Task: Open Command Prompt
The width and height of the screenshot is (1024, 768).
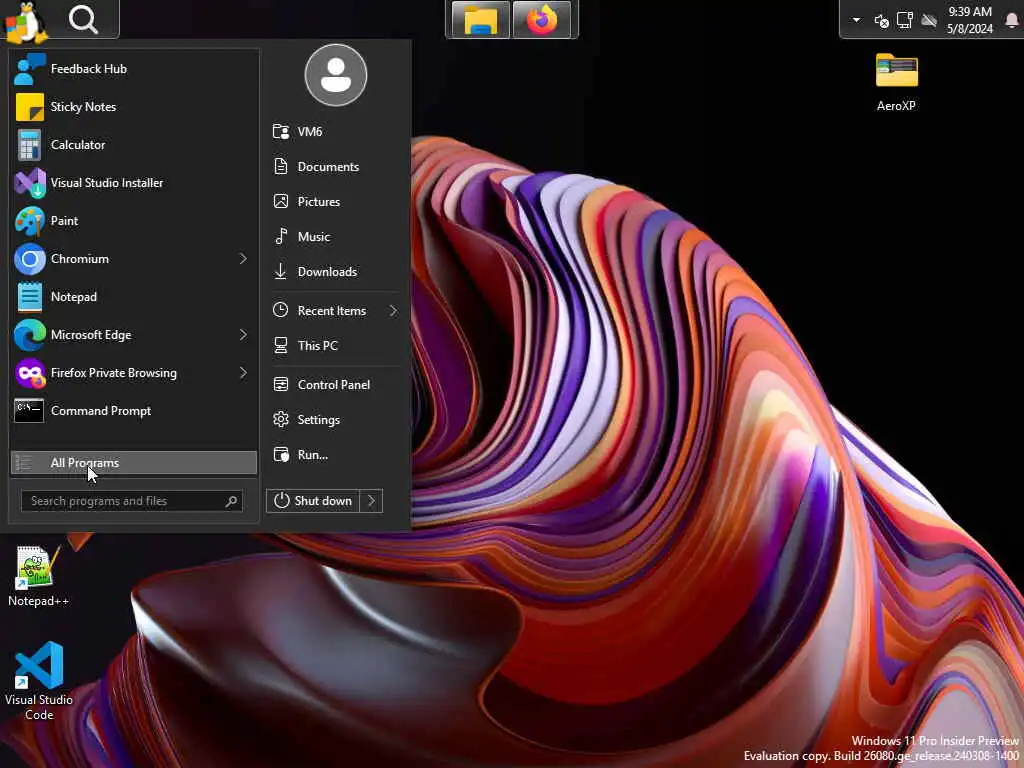Action: click(134, 410)
